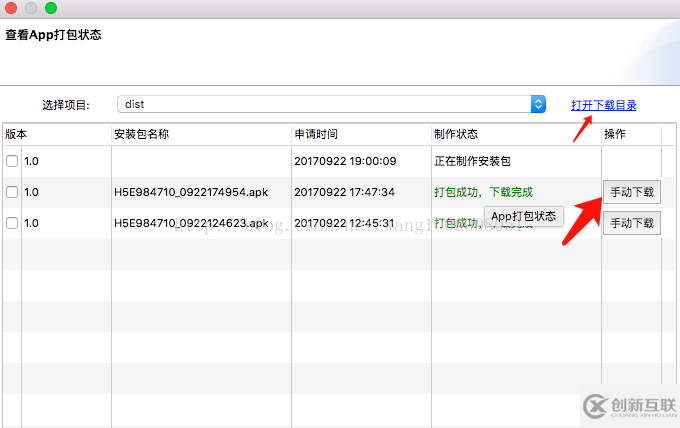Screen dimensions: 680x428
Task: Select the H5E984710_0922124623.apk package name
Action: click(191, 223)
